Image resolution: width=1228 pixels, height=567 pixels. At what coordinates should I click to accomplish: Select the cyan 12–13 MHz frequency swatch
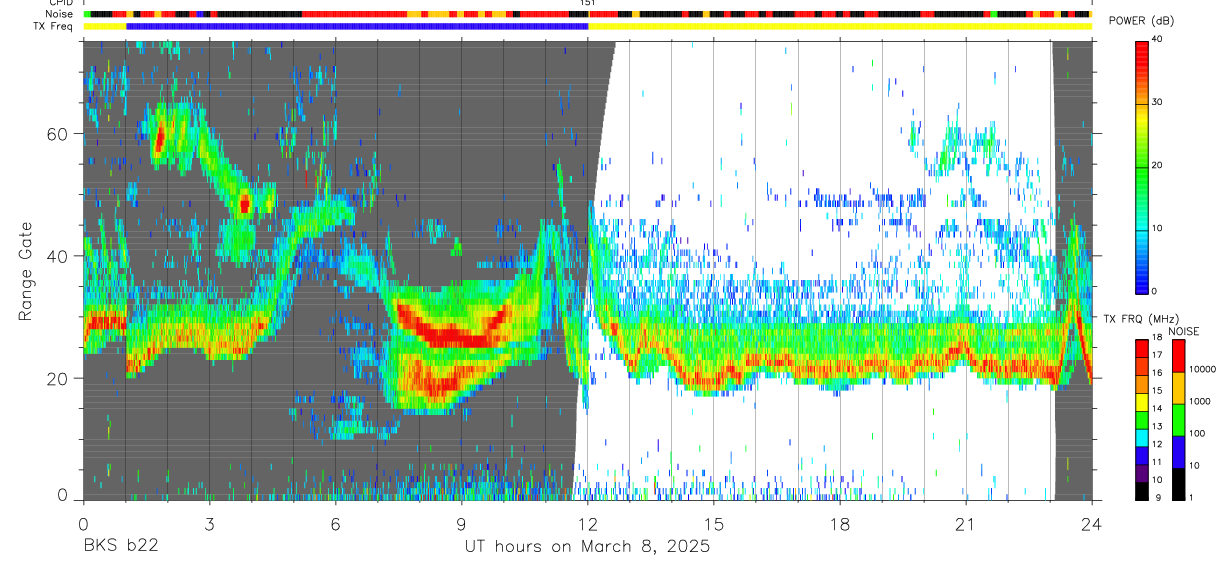pyautogui.click(x=1142, y=437)
